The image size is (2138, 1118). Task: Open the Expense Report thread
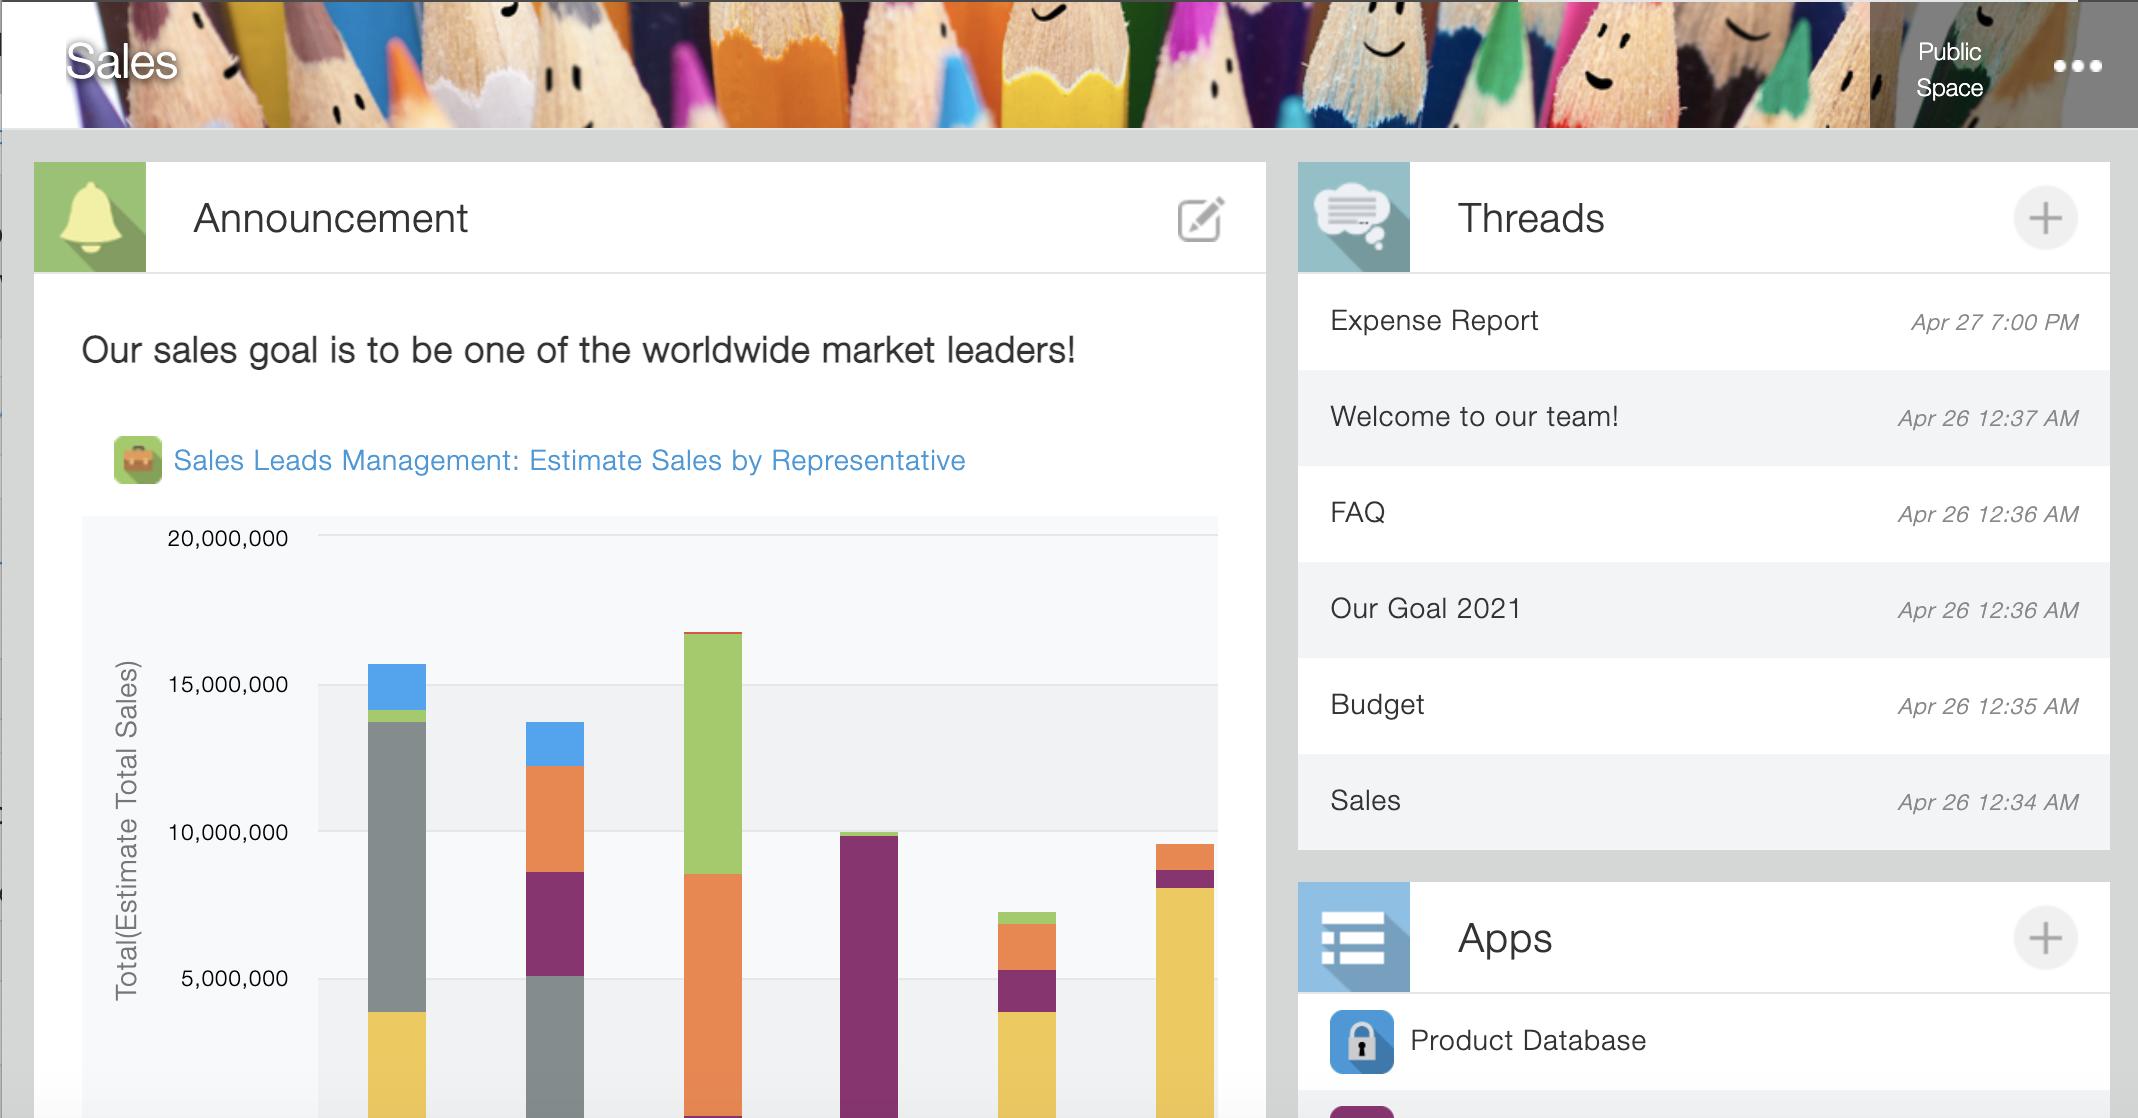coord(1434,321)
